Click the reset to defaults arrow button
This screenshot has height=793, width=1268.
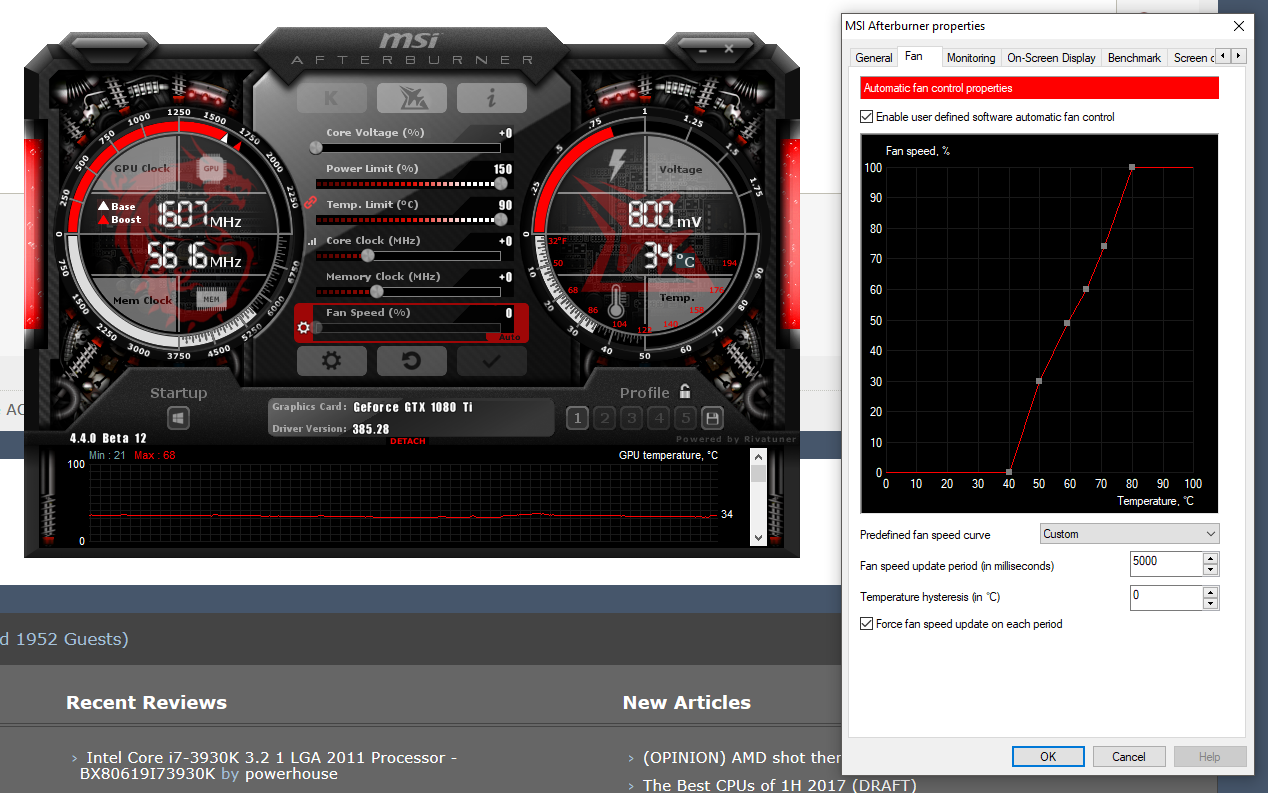[x=411, y=361]
